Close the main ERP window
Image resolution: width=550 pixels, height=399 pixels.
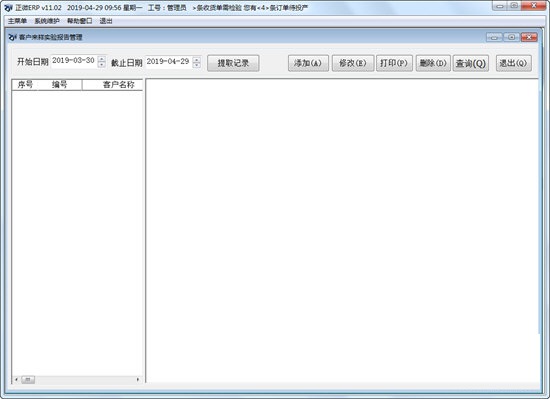[534, 6]
